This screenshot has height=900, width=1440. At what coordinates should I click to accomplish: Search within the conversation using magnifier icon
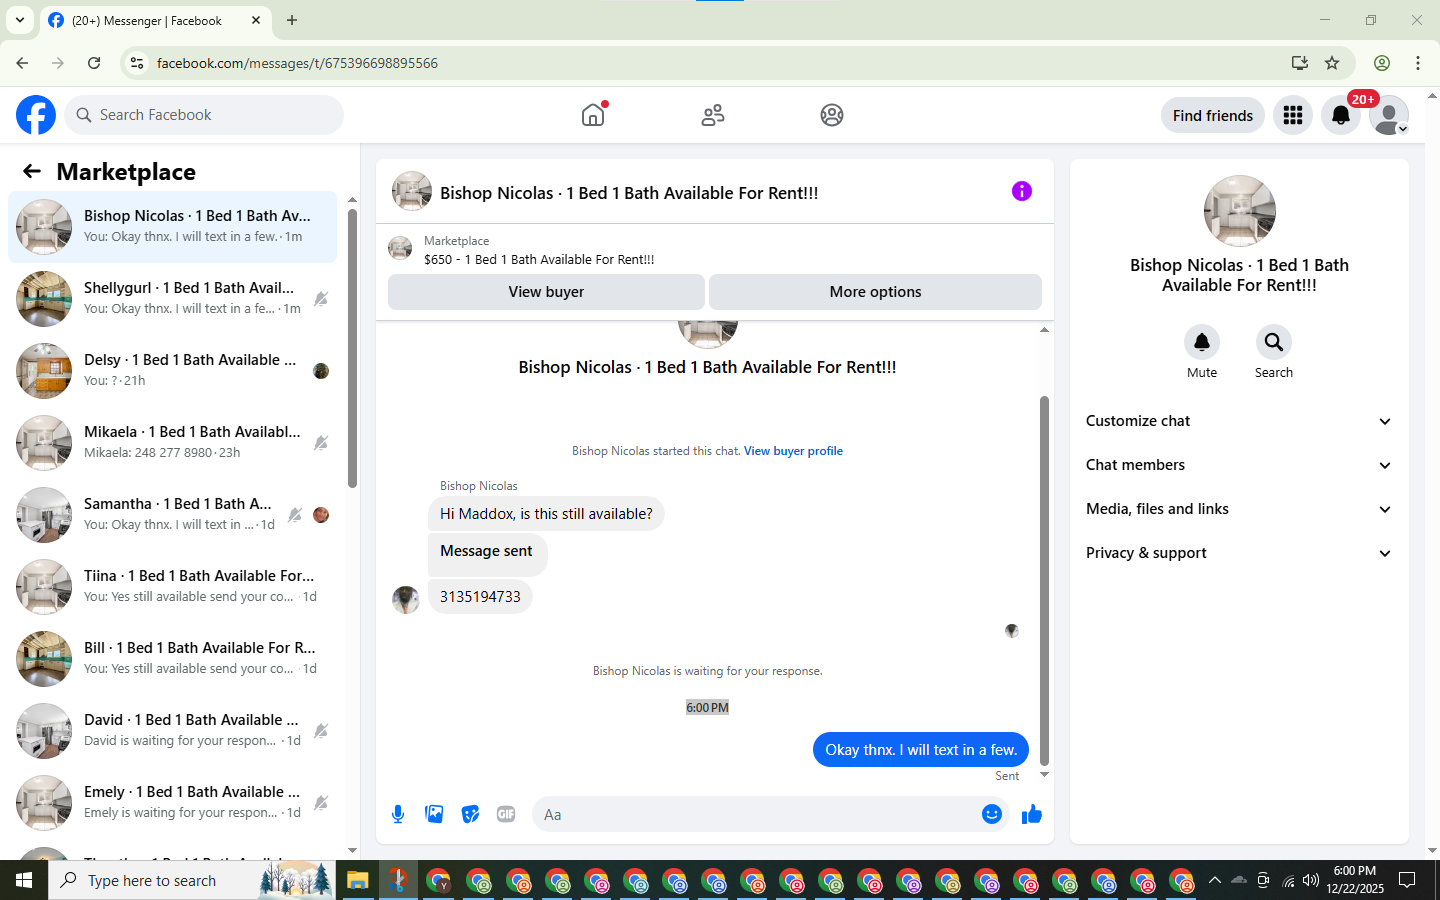[1274, 342]
